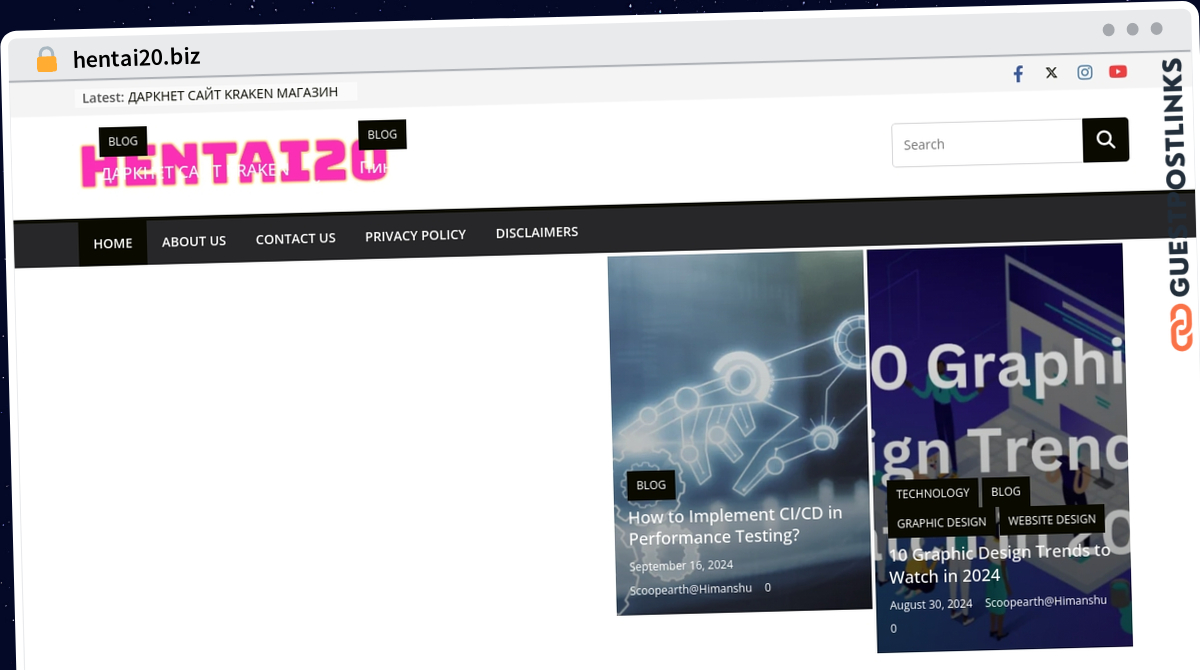1200x670 pixels.
Task: Click the Graphic Design category tag
Action: 941,522
